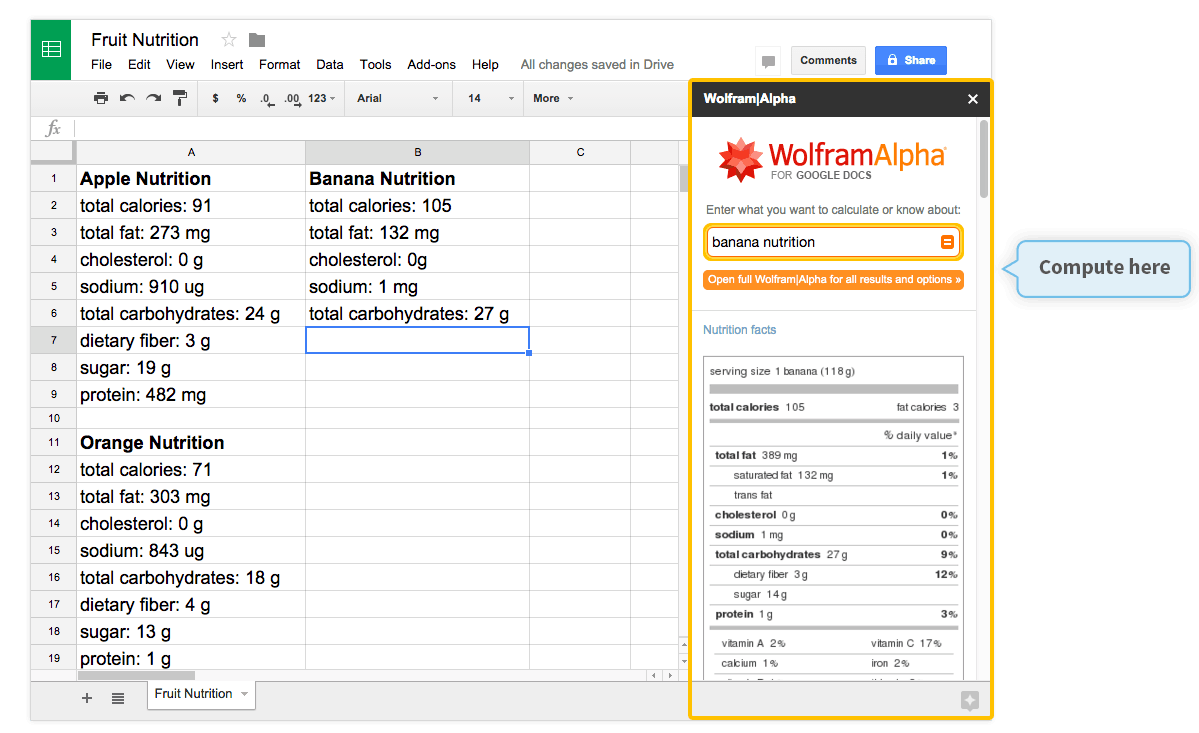Open the Arial font dropdown
1199x733 pixels.
tap(398, 98)
